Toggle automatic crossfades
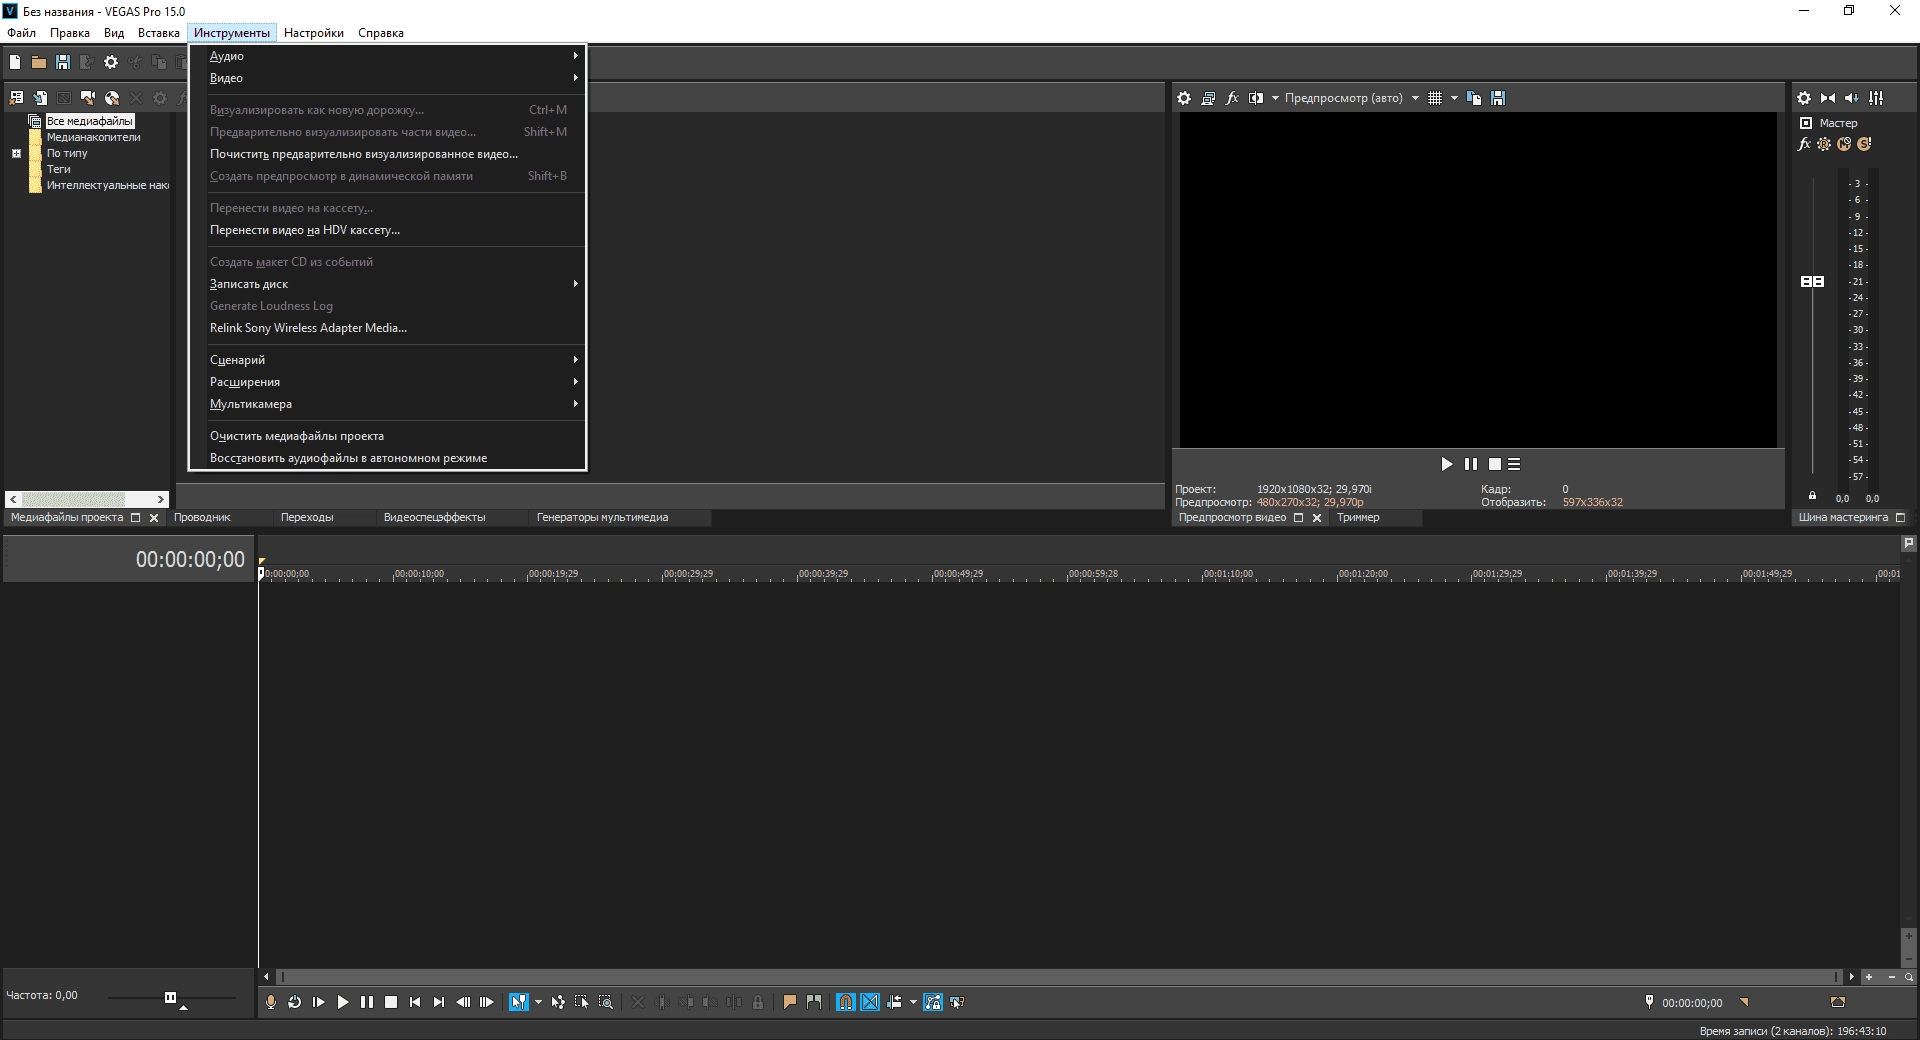 click(870, 1002)
